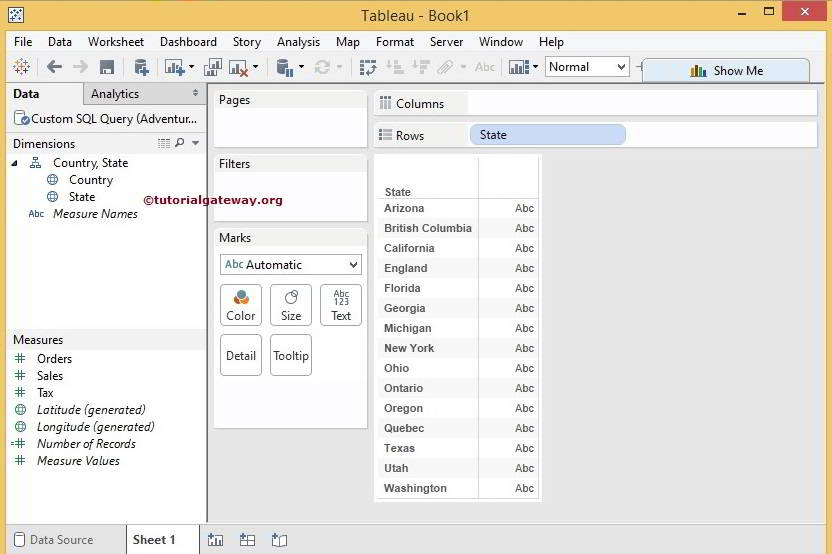The height and width of the screenshot is (554, 832).
Task: Save the workbook with floppy icon
Action: 107,67
